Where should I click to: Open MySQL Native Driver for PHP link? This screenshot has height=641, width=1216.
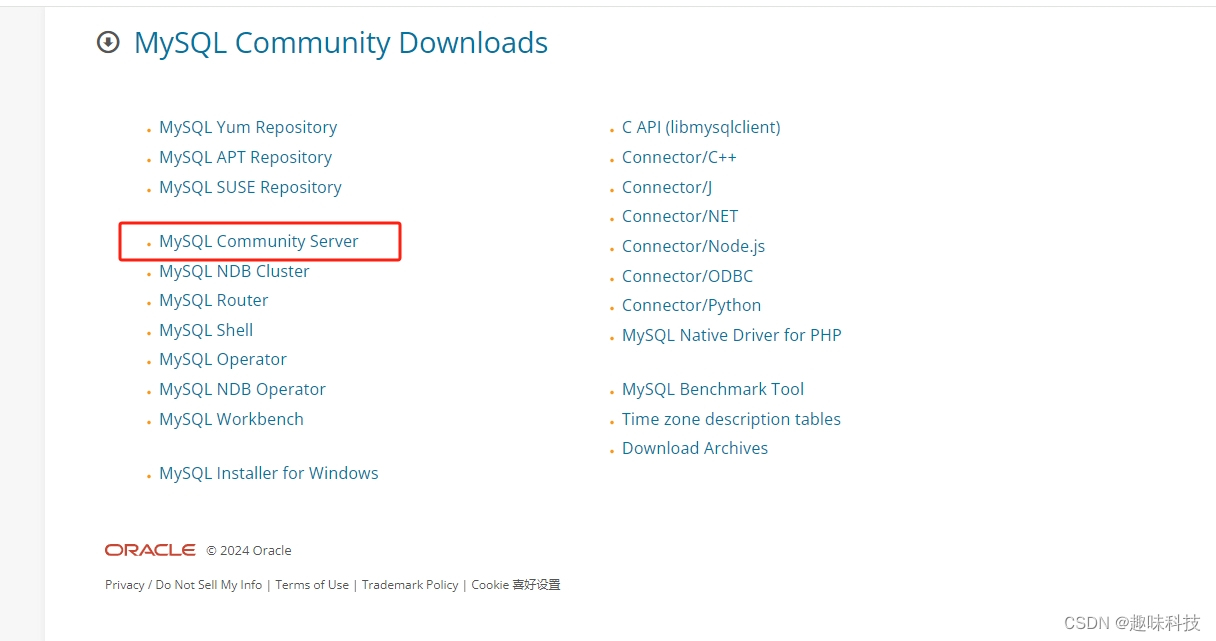pyautogui.click(x=732, y=335)
